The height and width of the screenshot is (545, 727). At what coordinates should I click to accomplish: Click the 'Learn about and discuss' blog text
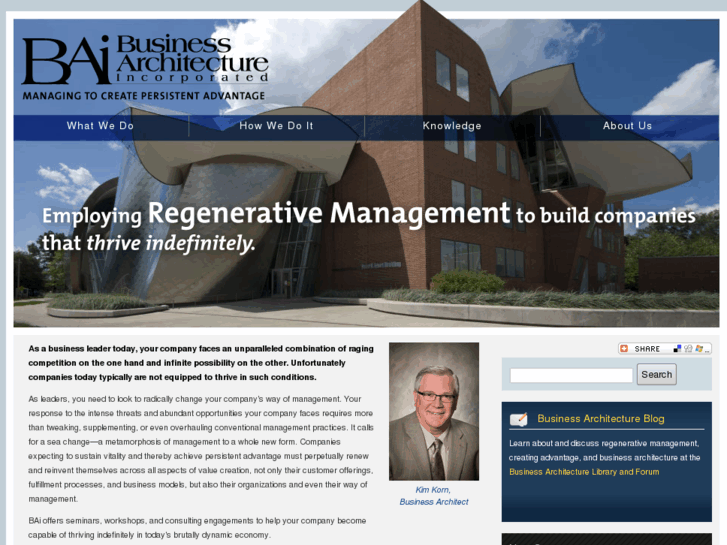tap(604, 450)
